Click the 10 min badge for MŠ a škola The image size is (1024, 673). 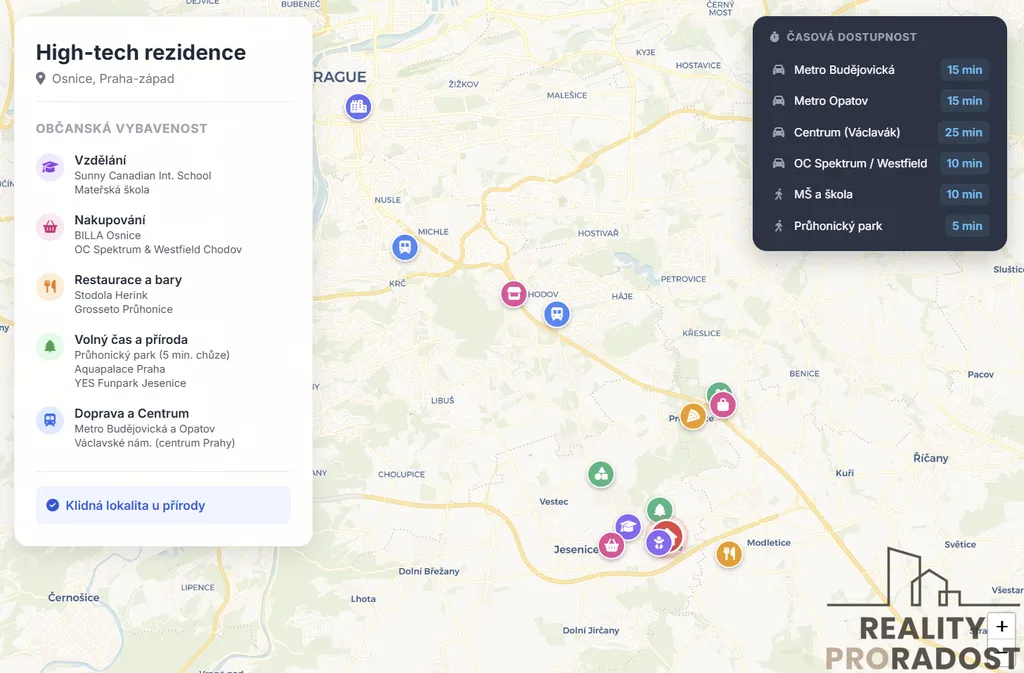click(965, 194)
